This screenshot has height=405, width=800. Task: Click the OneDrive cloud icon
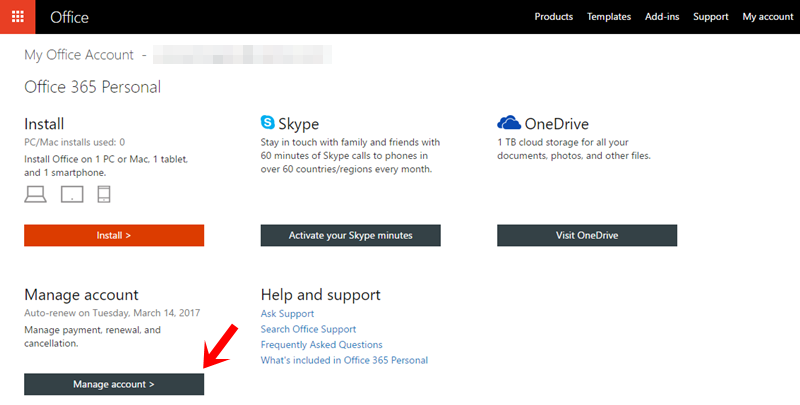tap(509, 123)
